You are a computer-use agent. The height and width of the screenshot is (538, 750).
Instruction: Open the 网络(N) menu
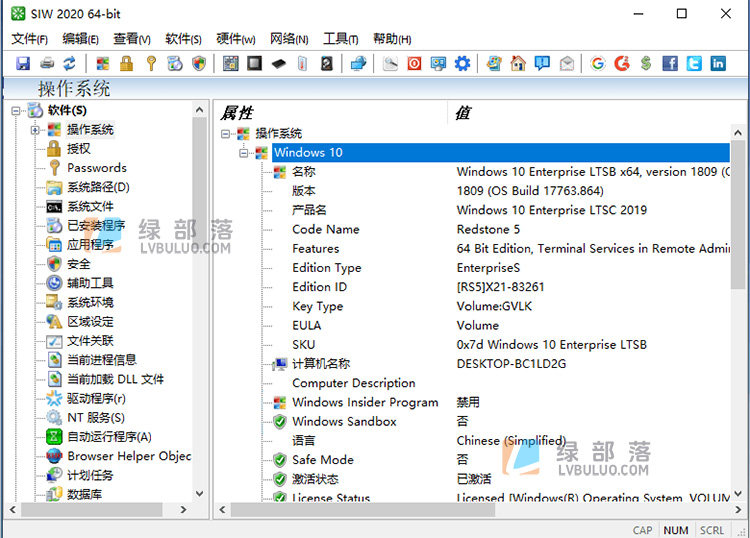tap(289, 39)
